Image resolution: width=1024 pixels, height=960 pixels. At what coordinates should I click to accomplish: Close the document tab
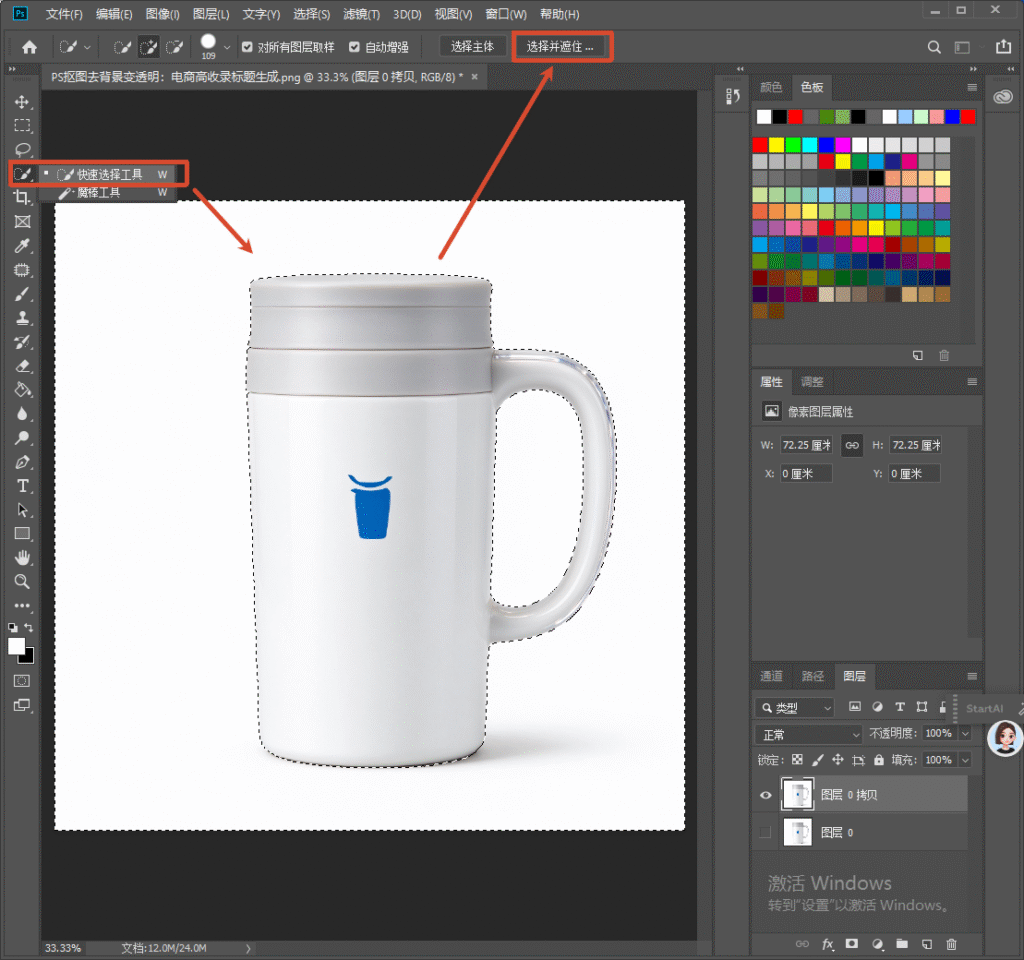[475, 77]
